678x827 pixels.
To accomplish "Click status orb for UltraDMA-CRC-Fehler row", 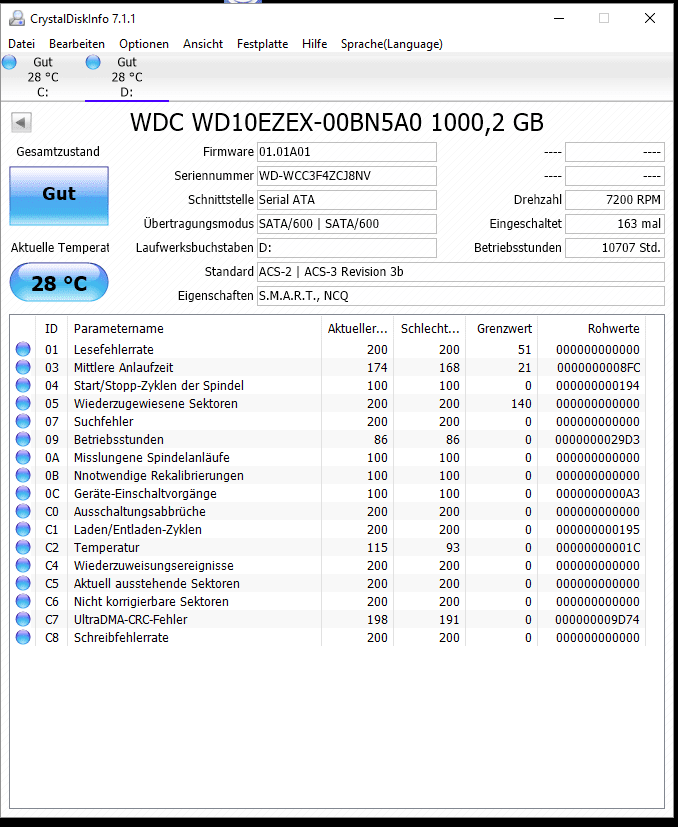I will 23,619.
